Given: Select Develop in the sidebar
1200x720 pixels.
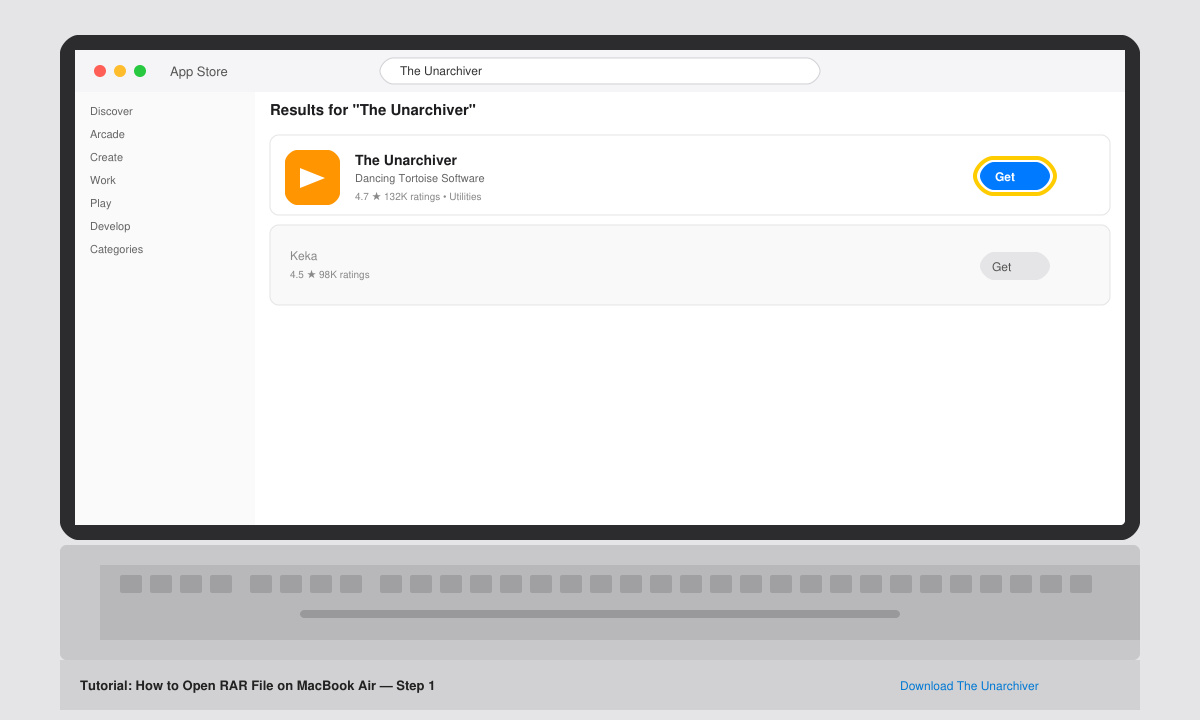Looking at the screenshot, I should 110,226.
